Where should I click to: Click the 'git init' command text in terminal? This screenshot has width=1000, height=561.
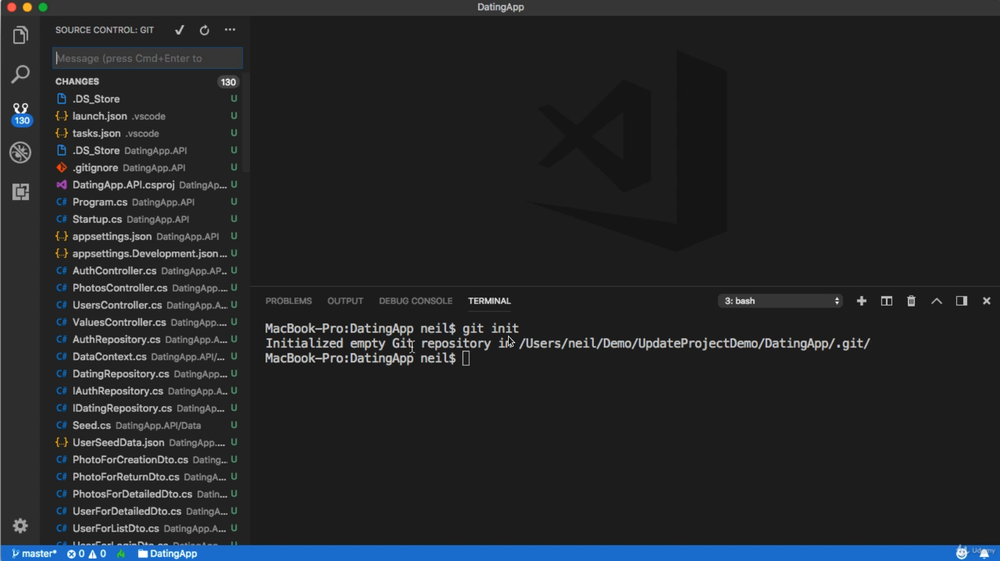pos(490,328)
